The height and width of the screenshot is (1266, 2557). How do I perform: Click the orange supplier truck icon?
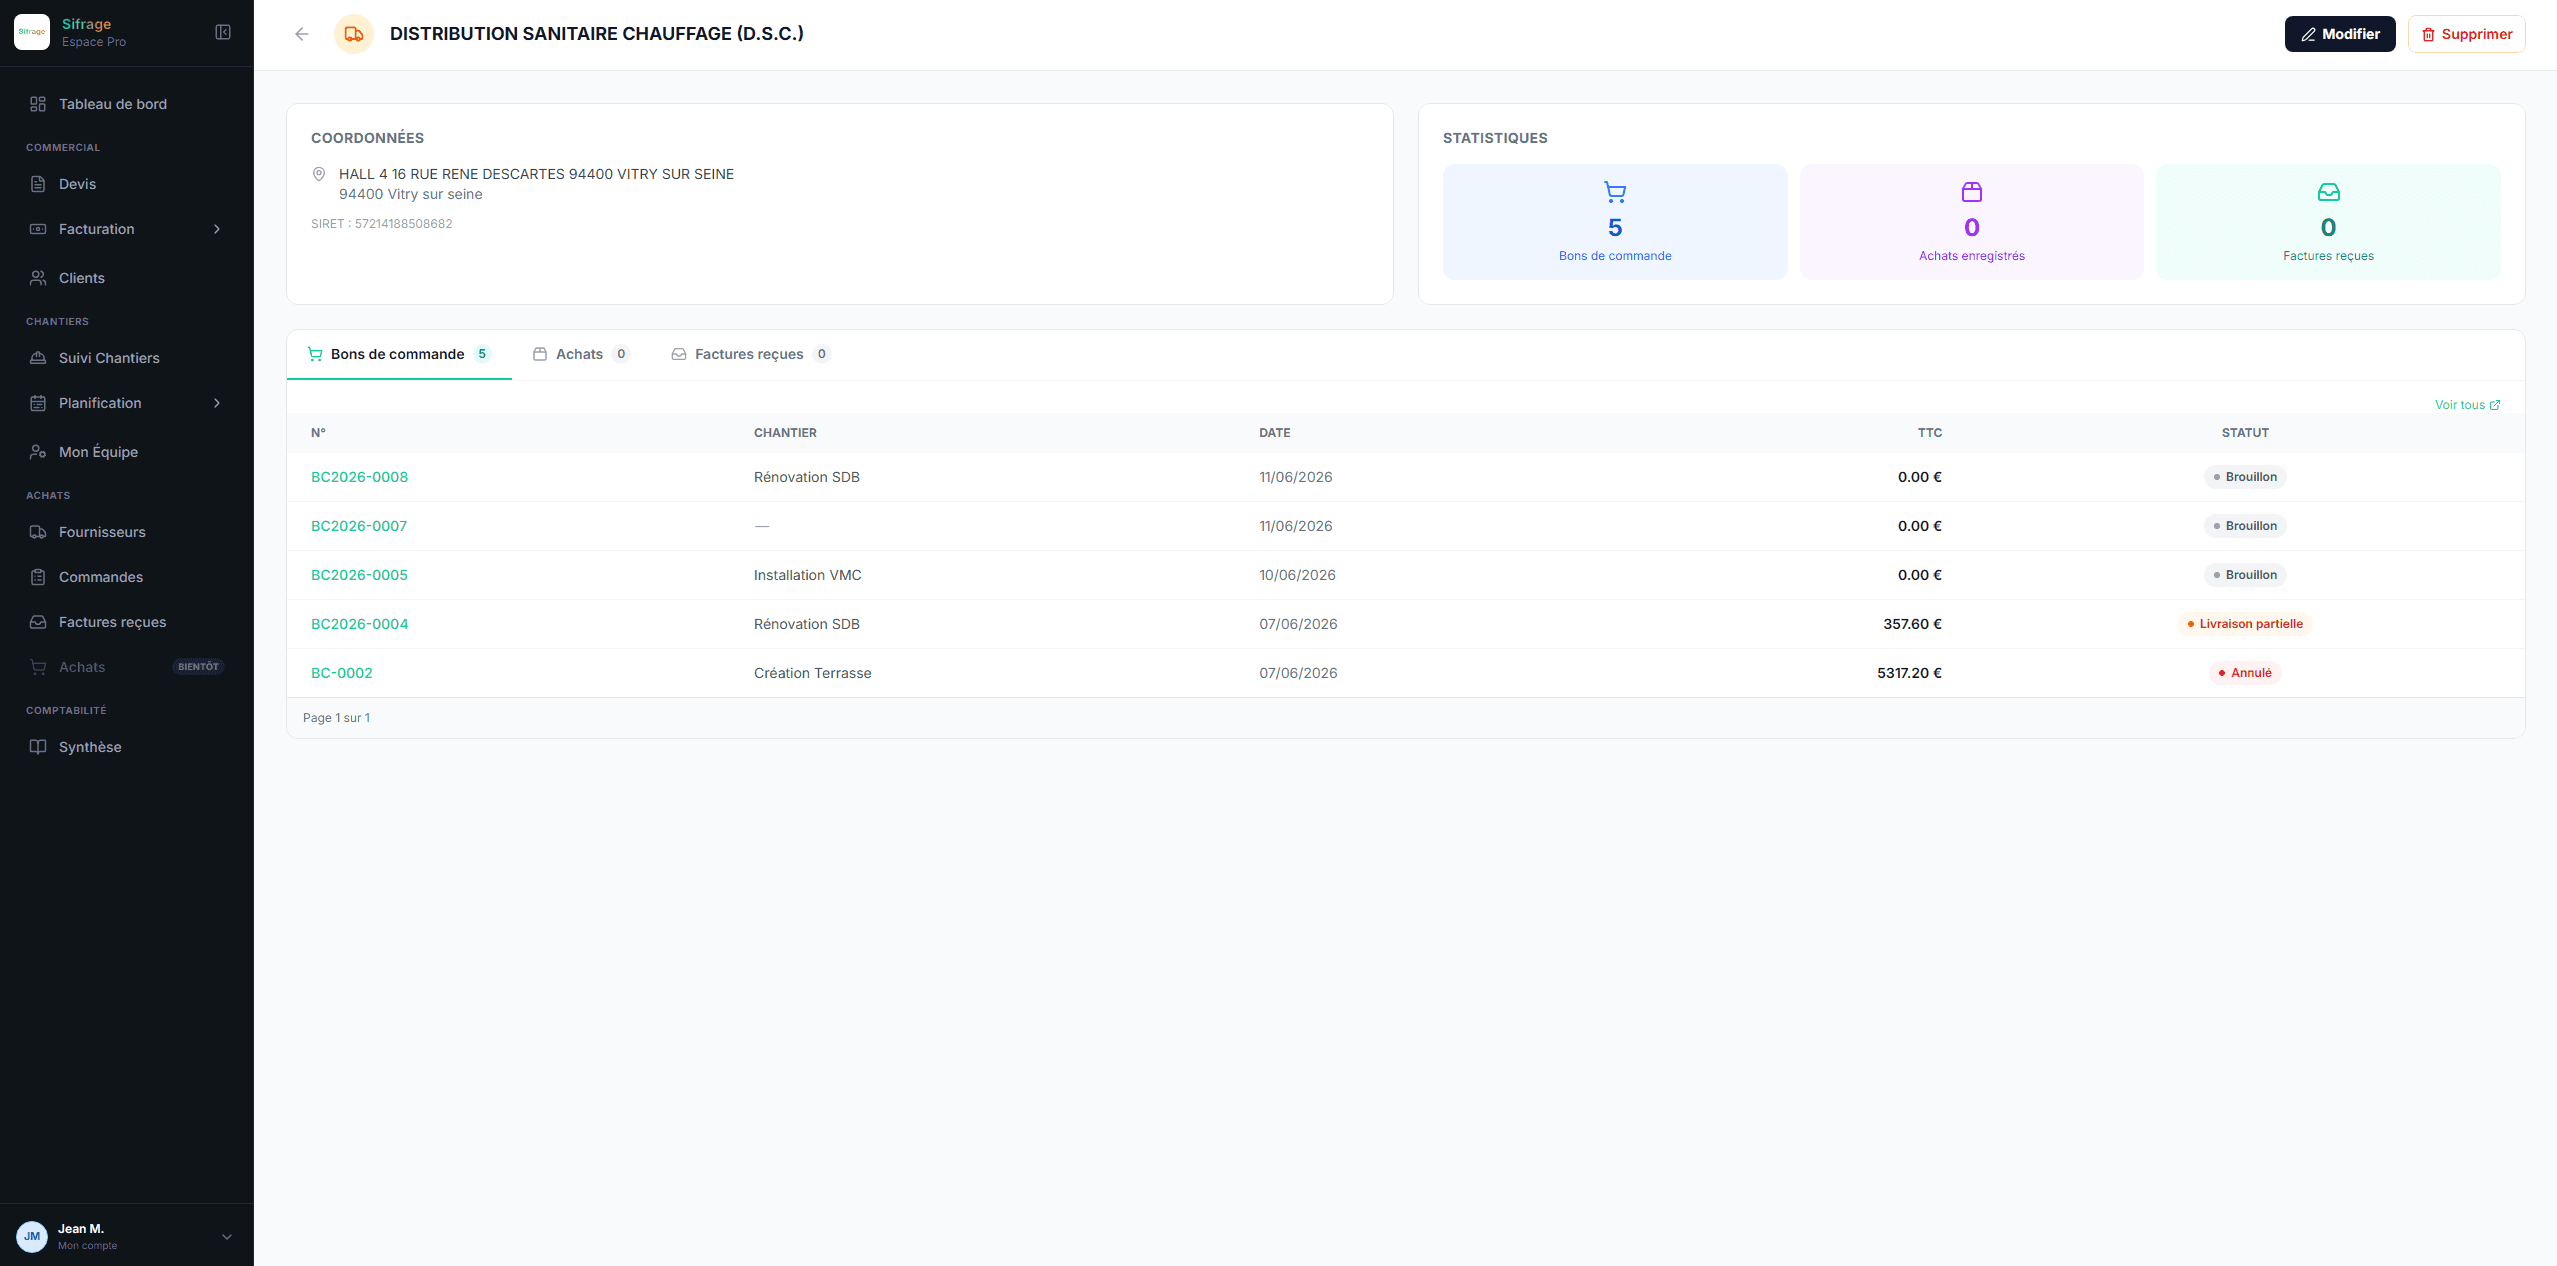coord(354,34)
